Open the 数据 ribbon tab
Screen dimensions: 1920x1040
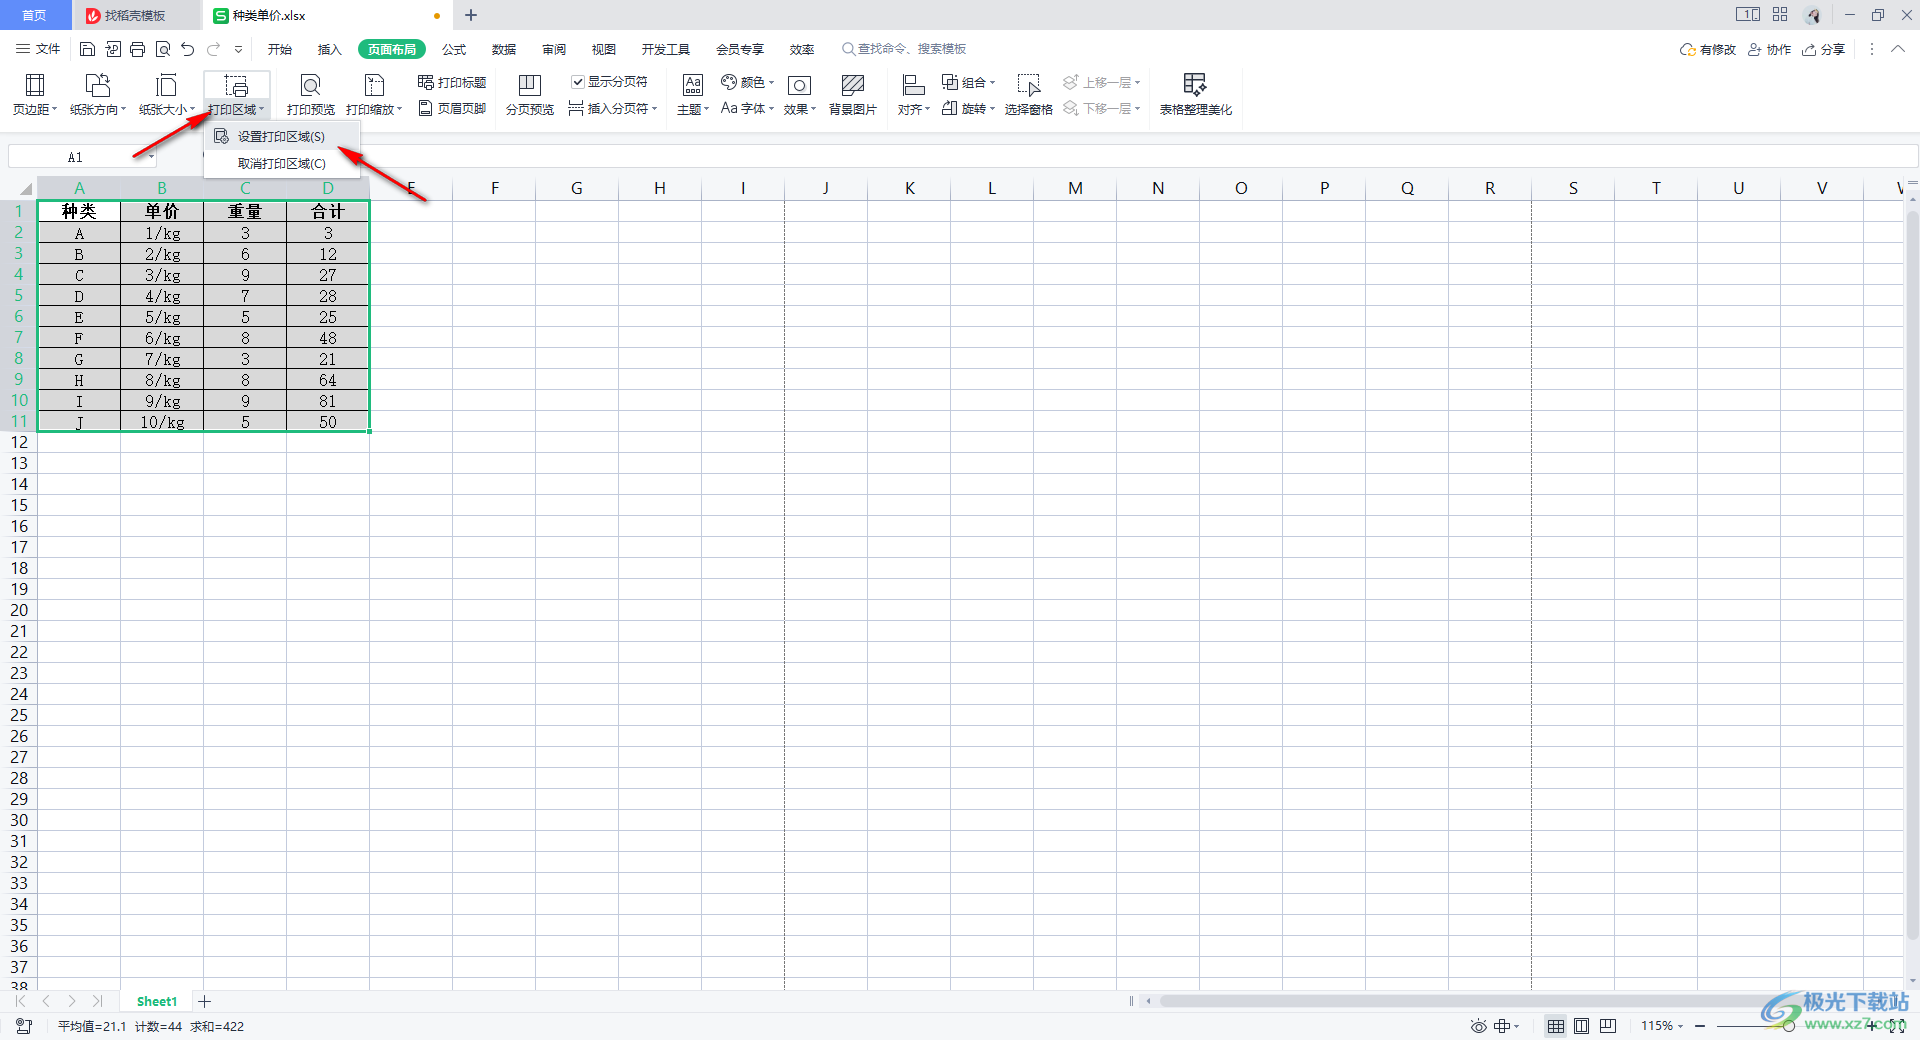coord(504,49)
